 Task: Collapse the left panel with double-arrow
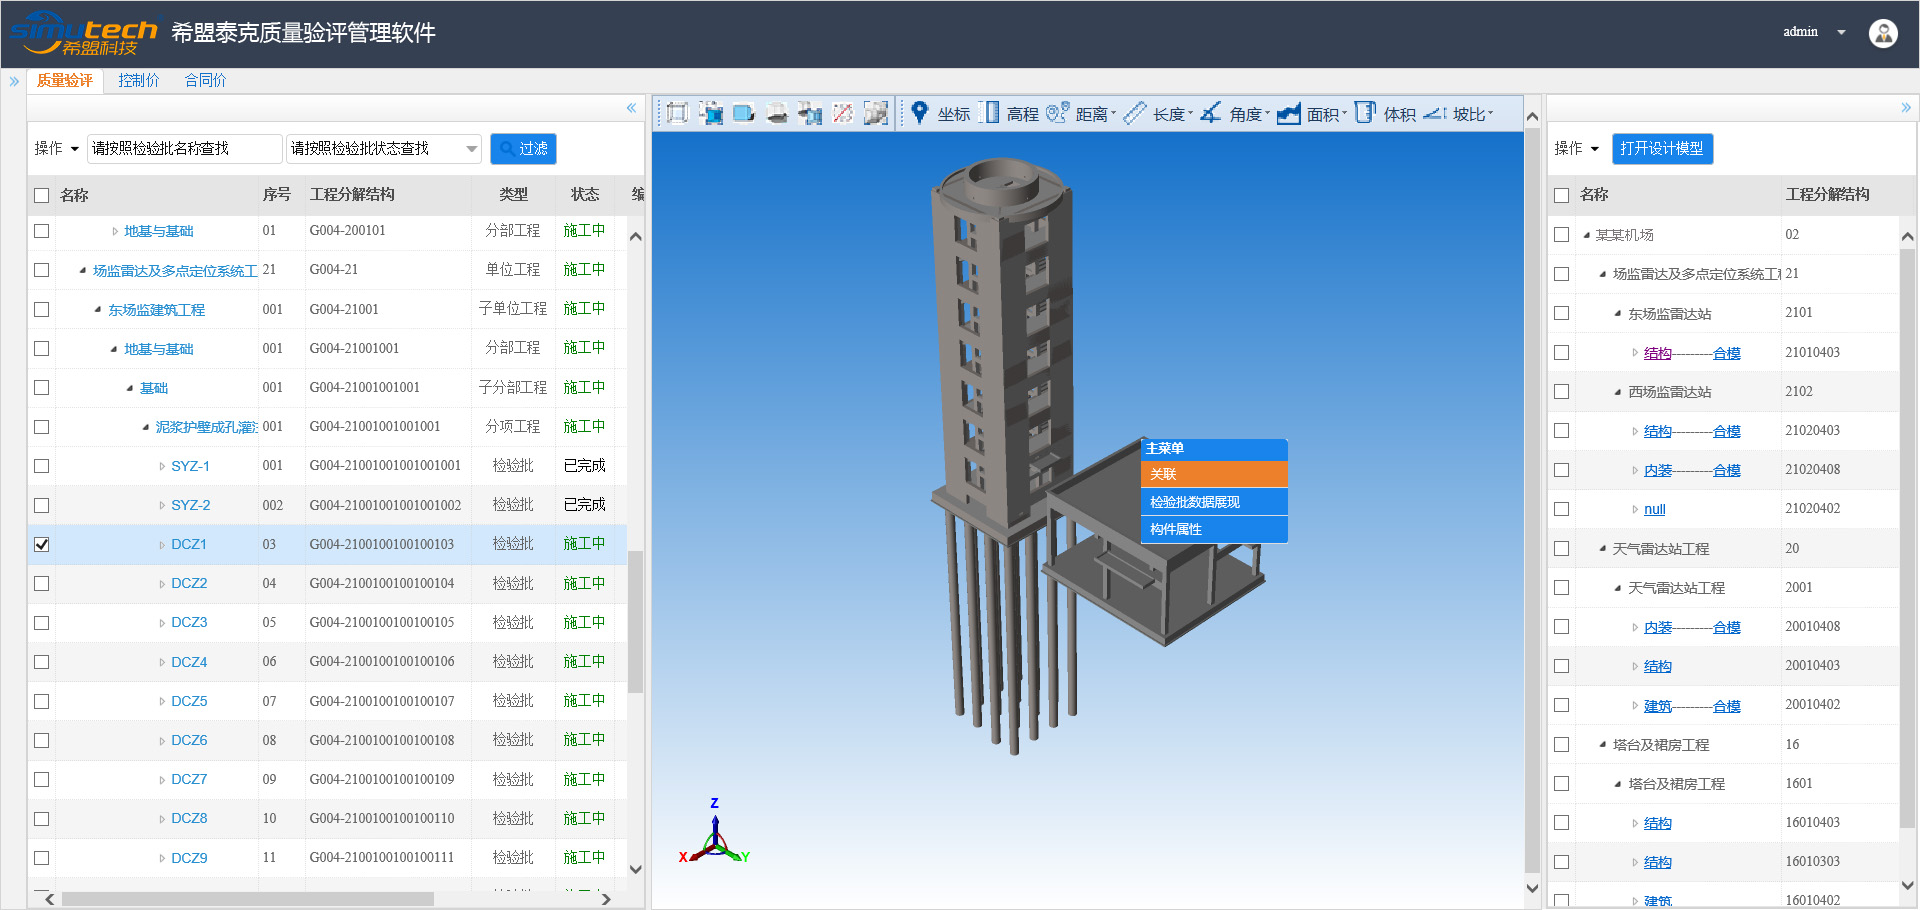coord(631,108)
